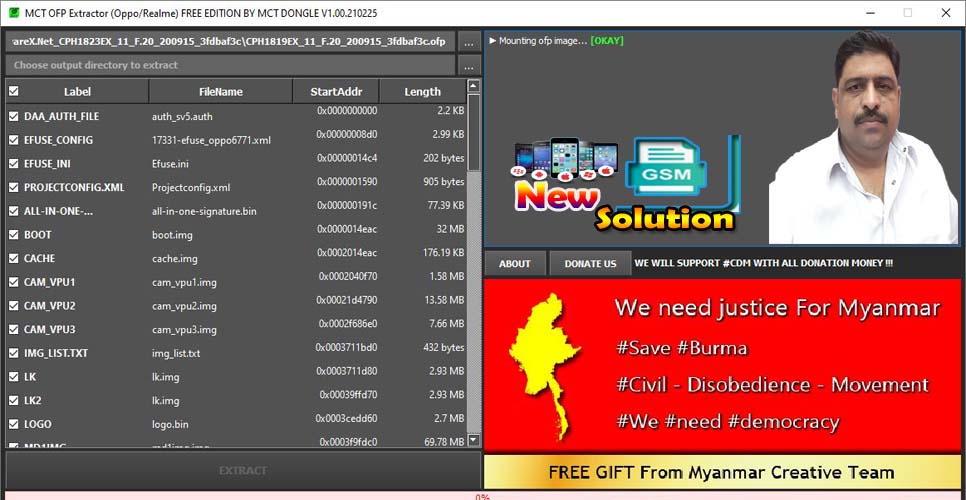The width and height of the screenshot is (966, 500).
Task: Click the OFP file path field
Action: [x=230, y=42]
